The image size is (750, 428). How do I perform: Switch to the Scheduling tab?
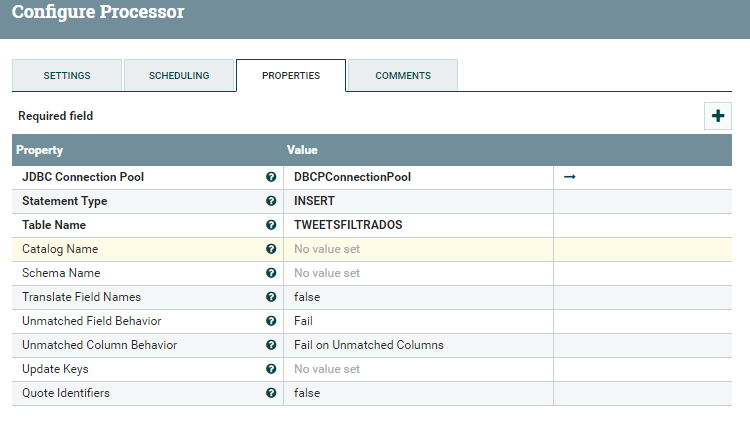[x=179, y=76]
